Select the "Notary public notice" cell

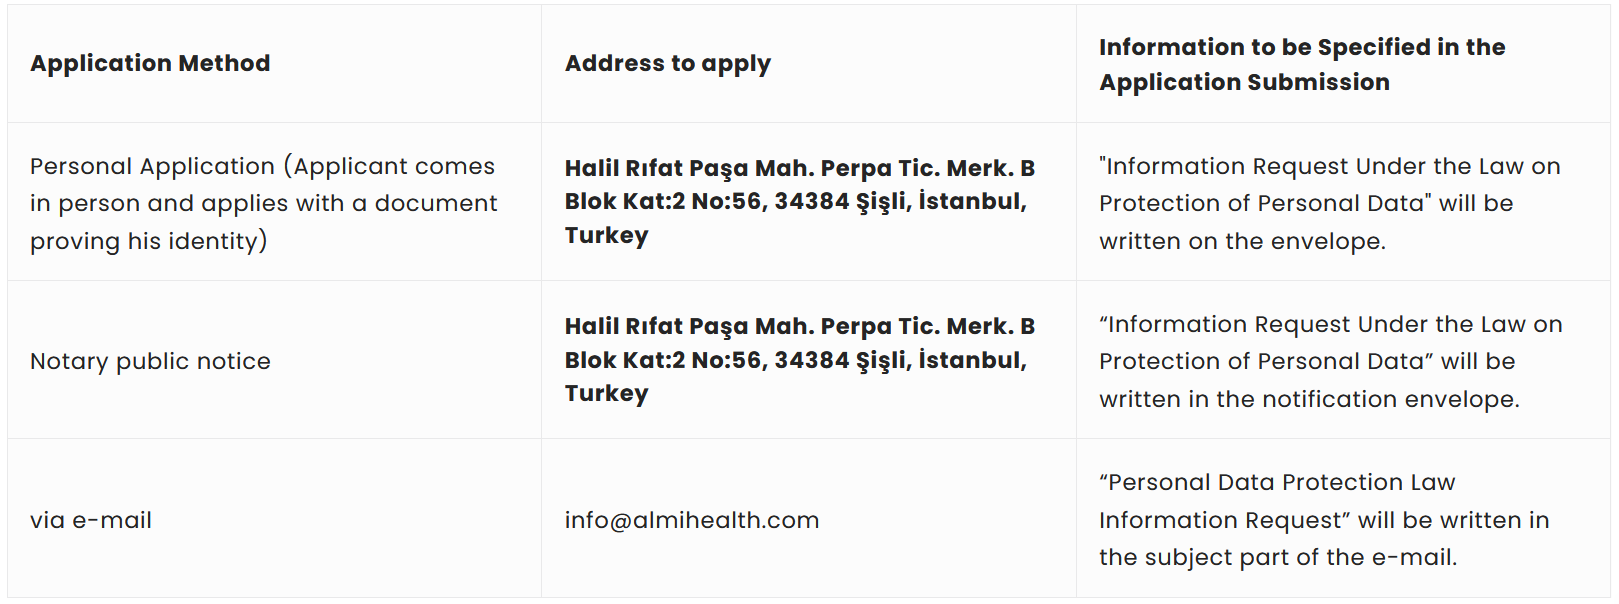(150, 361)
